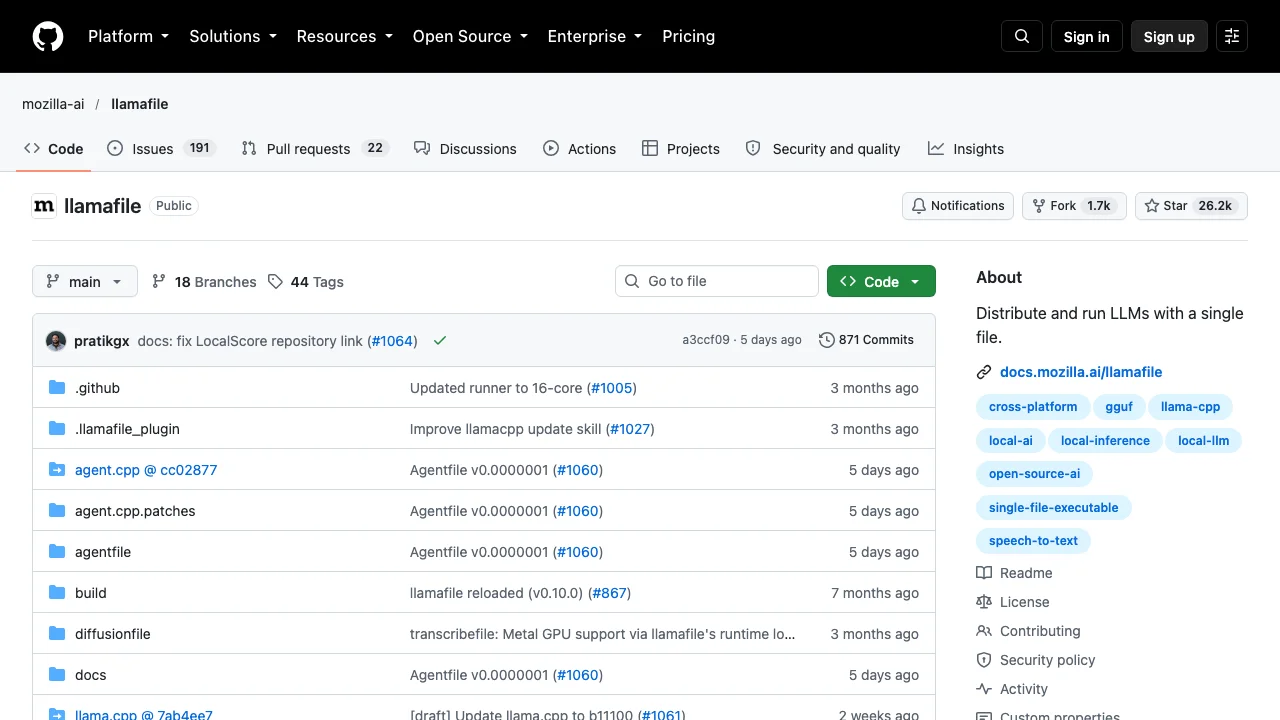
Task: Select the cross-platform topic tag
Action: click(x=1033, y=407)
